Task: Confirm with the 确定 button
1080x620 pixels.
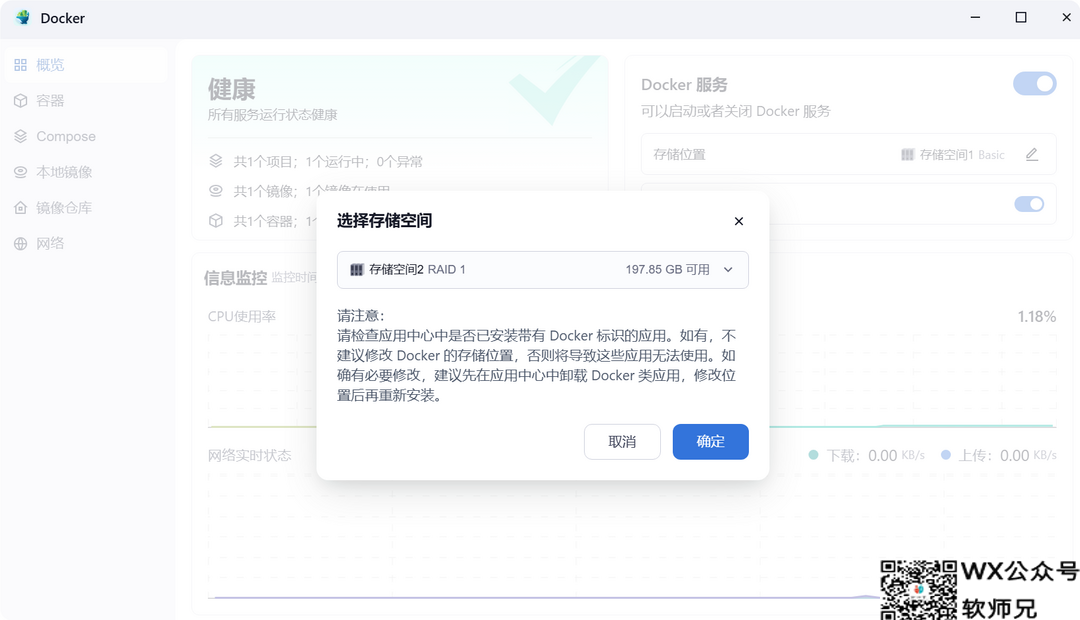Action: pyautogui.click(x=710, y=442)
